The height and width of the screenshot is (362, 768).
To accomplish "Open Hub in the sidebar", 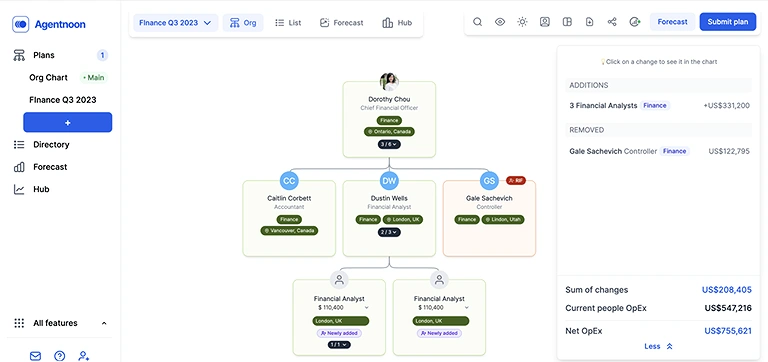I will pyautogui.click(x=41, y=189).
